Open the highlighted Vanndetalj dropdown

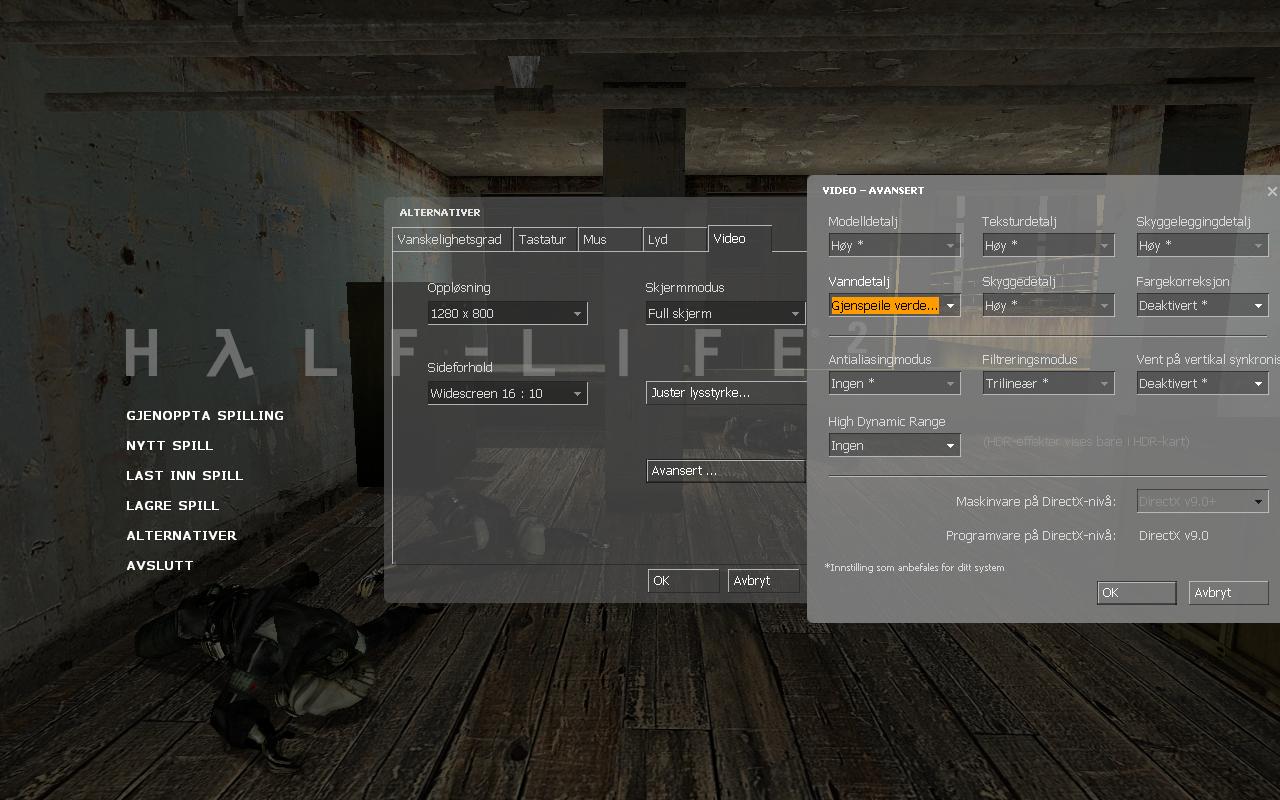click(x=894, y=305)
